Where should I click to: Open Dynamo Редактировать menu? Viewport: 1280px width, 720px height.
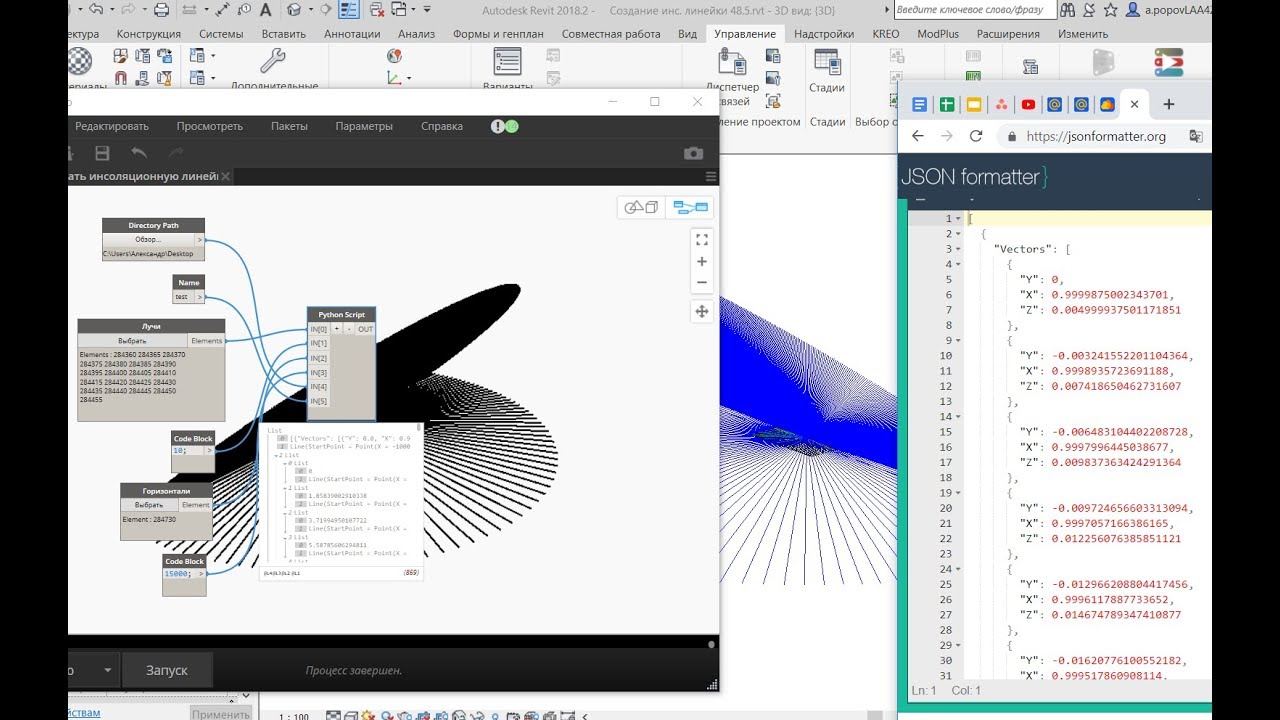(112, 126)
